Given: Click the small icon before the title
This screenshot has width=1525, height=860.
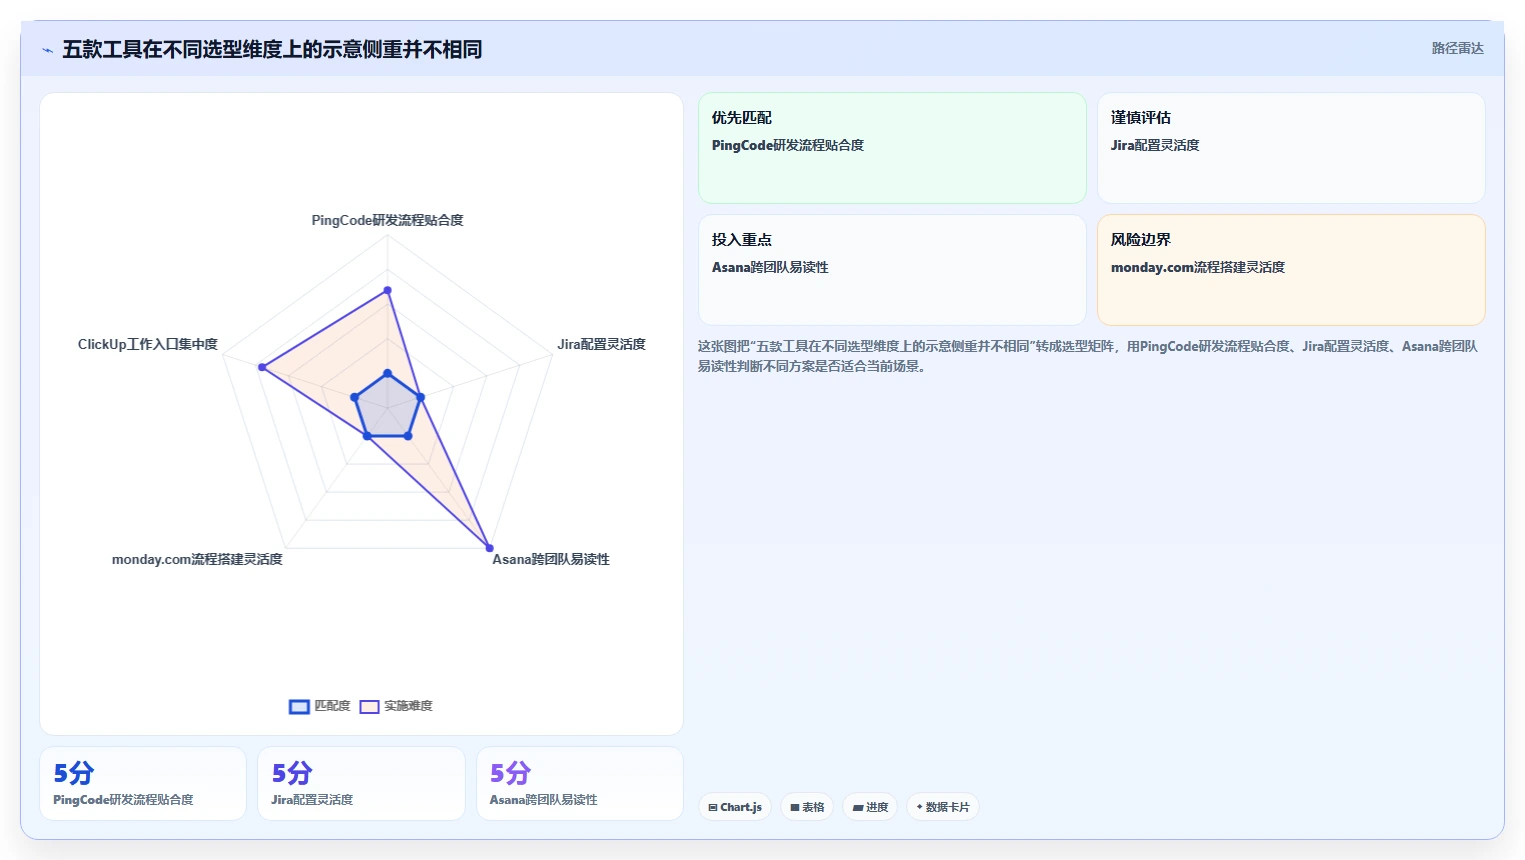Looking at the screenshot, I should [x=47, y=50].
